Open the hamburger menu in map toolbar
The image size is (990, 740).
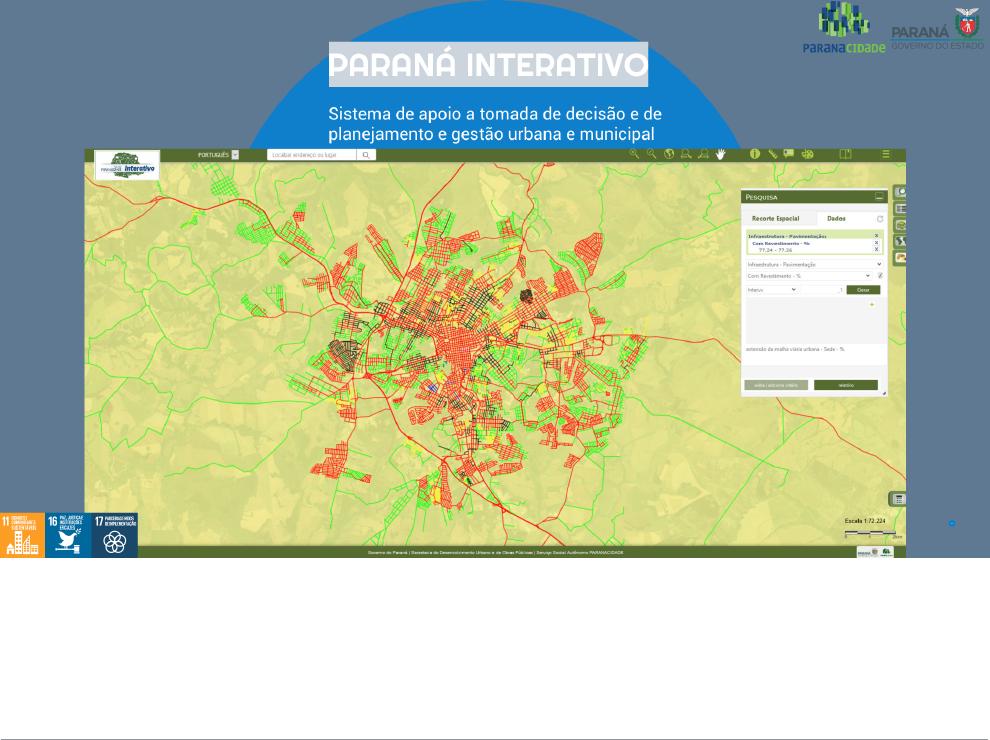[x=885, y=155]
